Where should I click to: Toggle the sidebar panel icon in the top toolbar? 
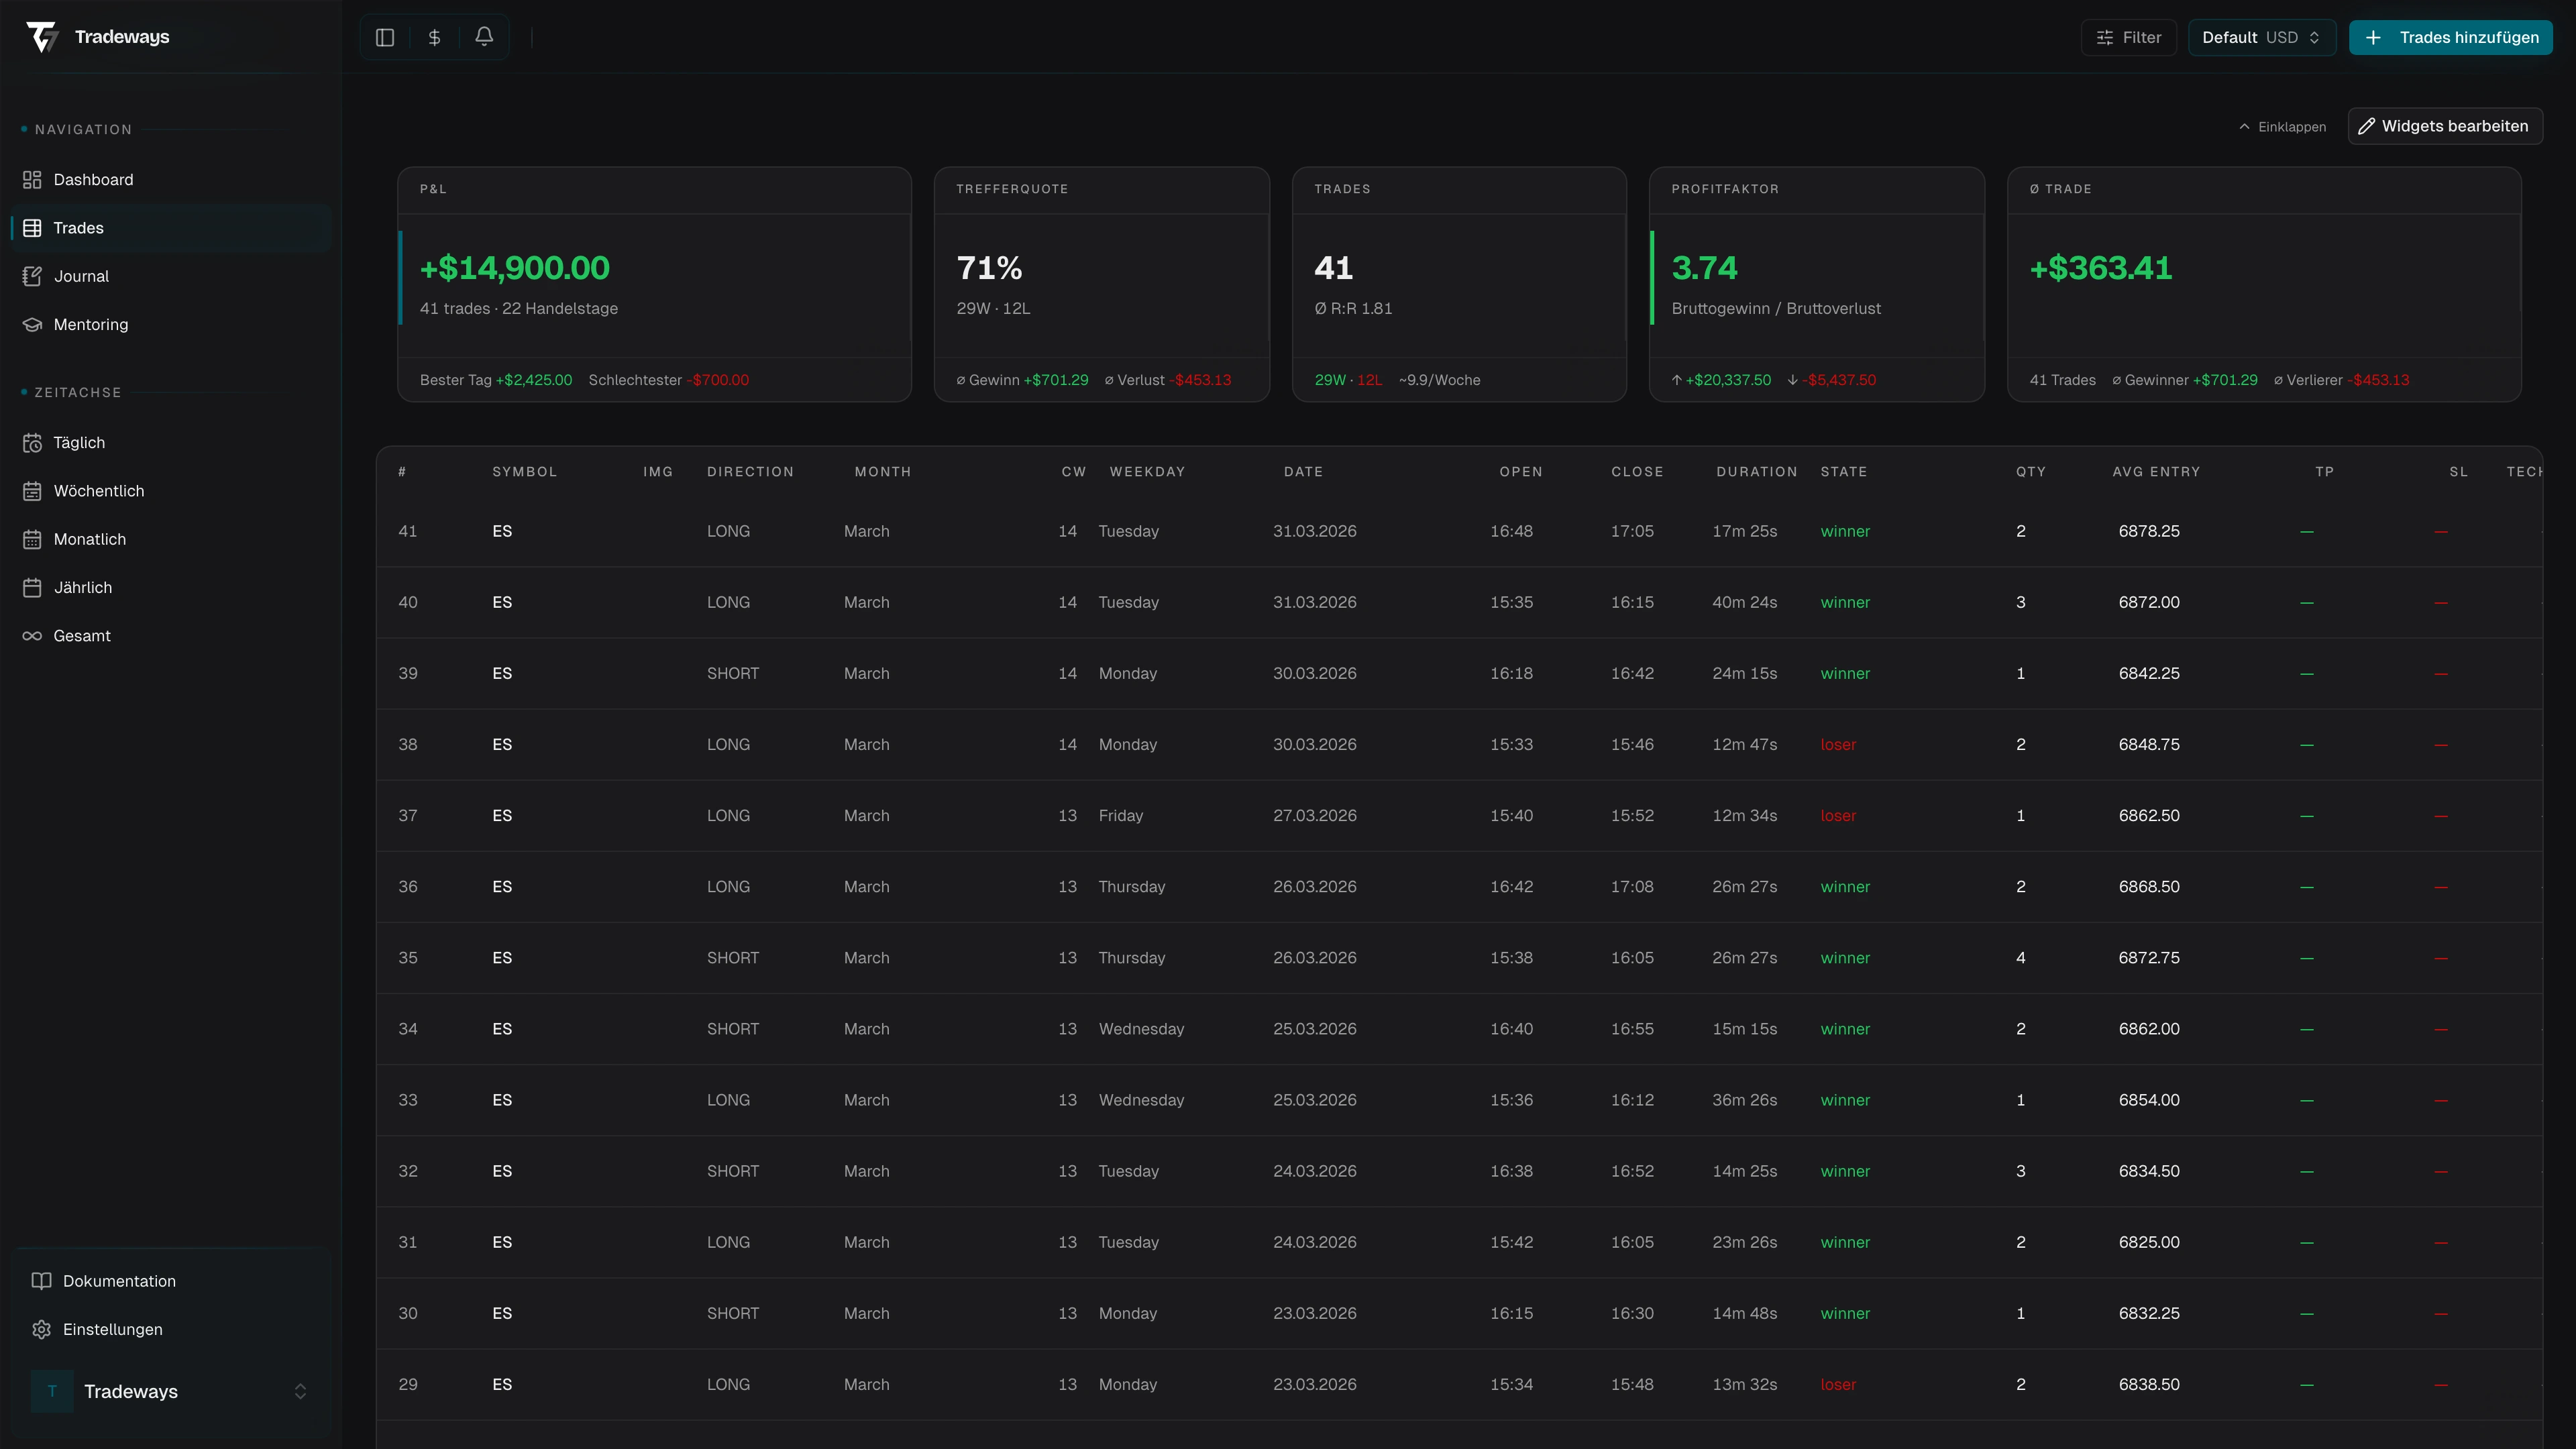point(385,37)
